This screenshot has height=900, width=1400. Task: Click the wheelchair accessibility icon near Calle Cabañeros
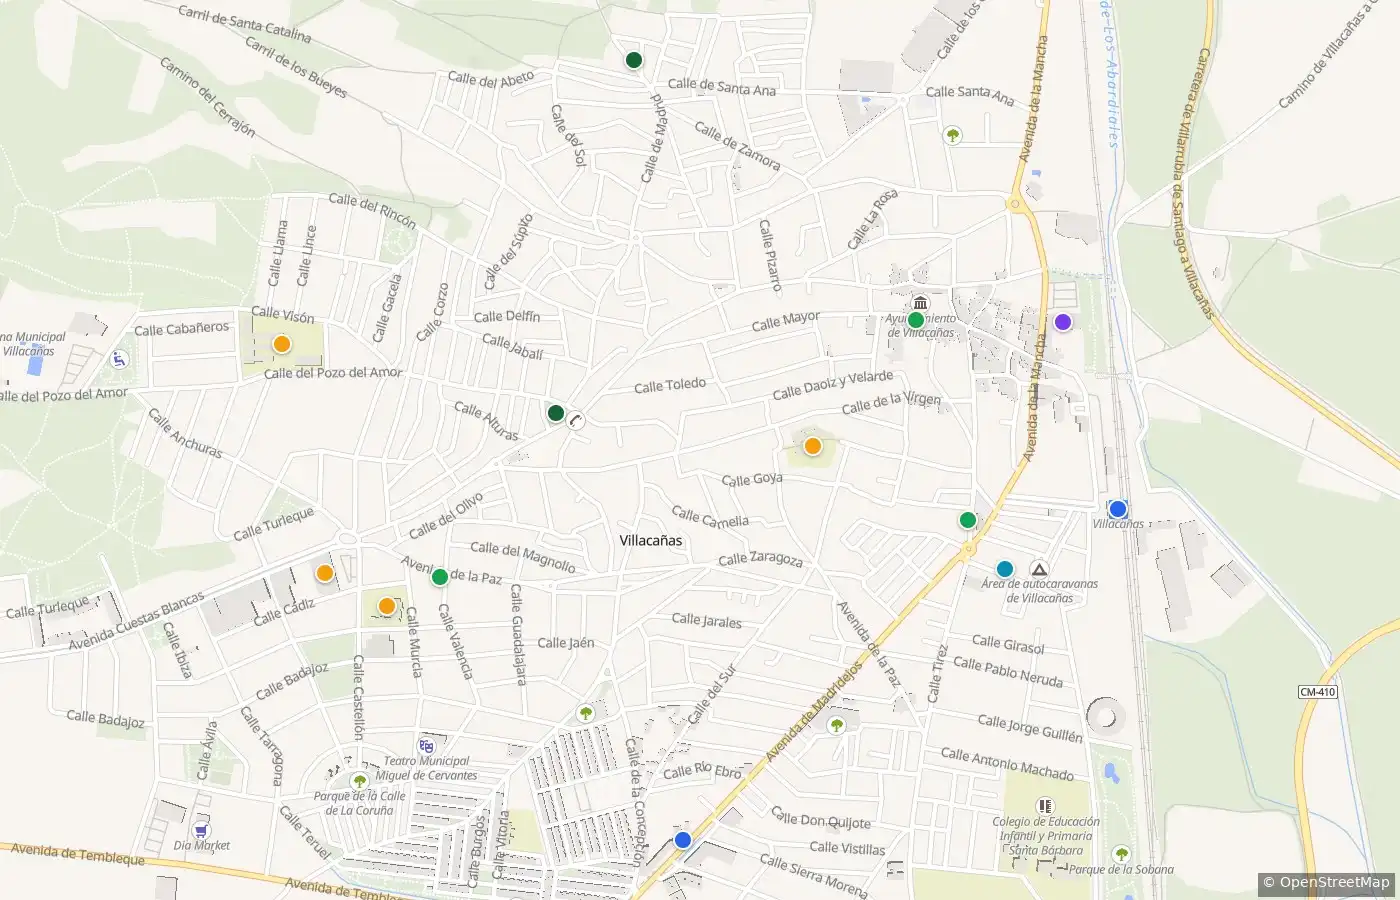tap(119, 359)
